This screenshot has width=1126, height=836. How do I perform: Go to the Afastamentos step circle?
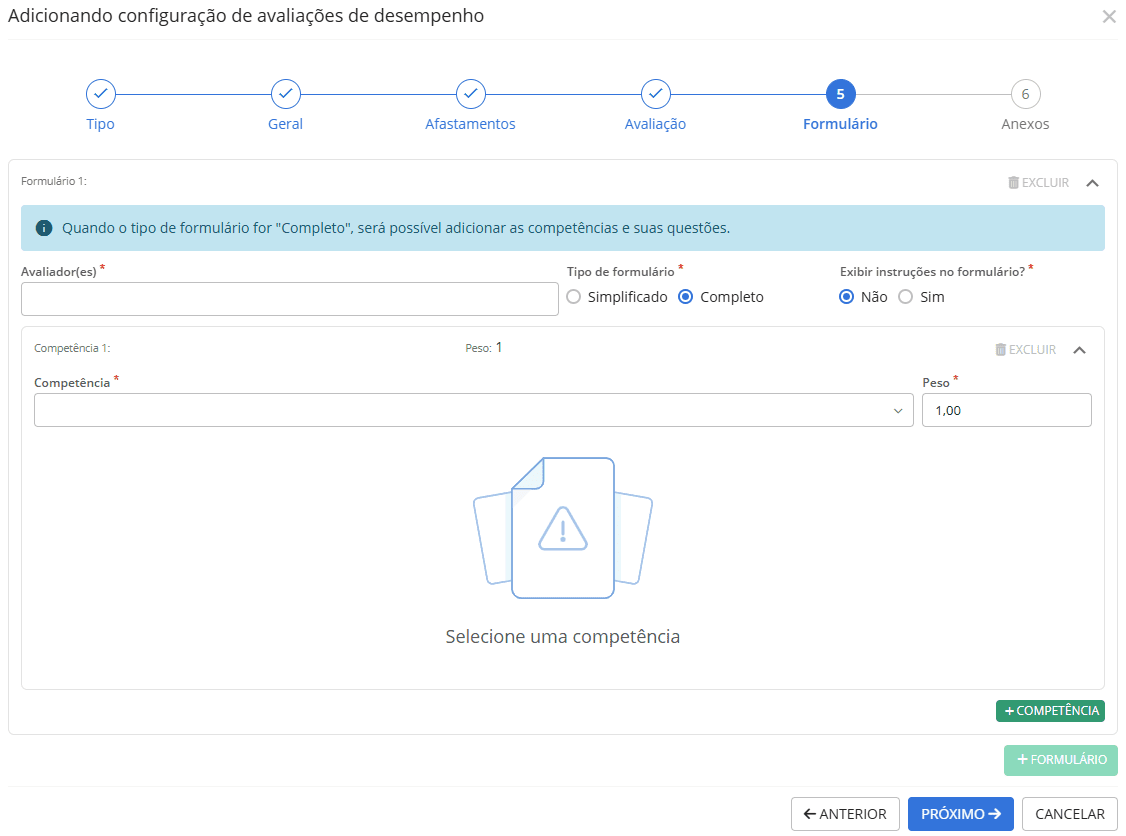pos(471,94)
